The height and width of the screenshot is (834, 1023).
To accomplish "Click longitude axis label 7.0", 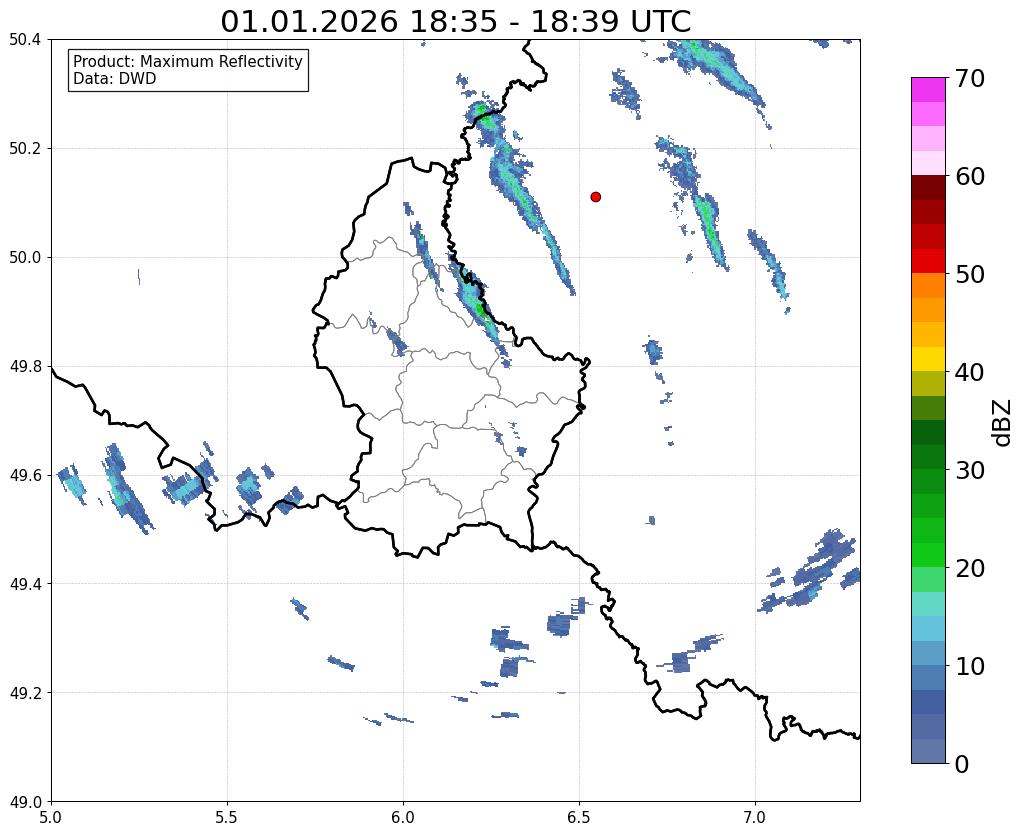I will click(x=755, y=818).
